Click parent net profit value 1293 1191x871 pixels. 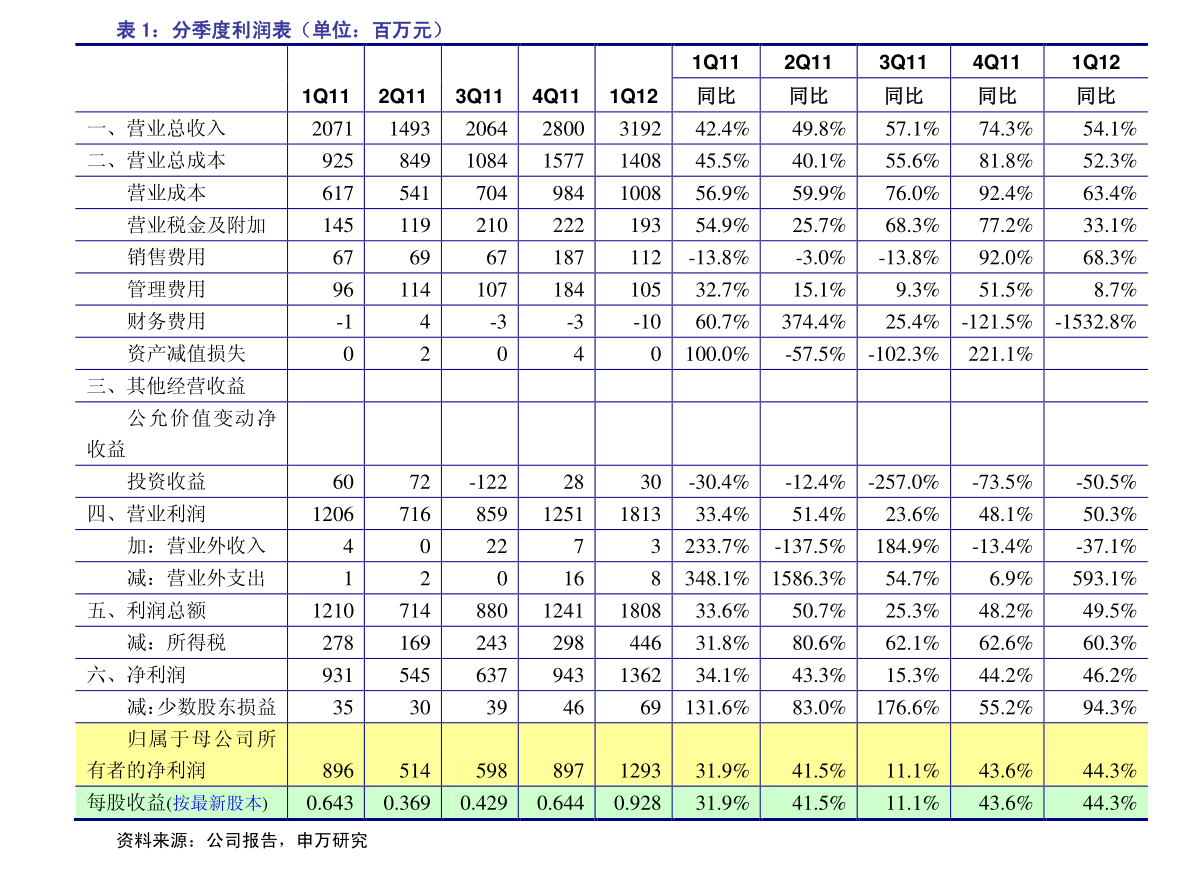pyautogui.click(x=640, y=771)
